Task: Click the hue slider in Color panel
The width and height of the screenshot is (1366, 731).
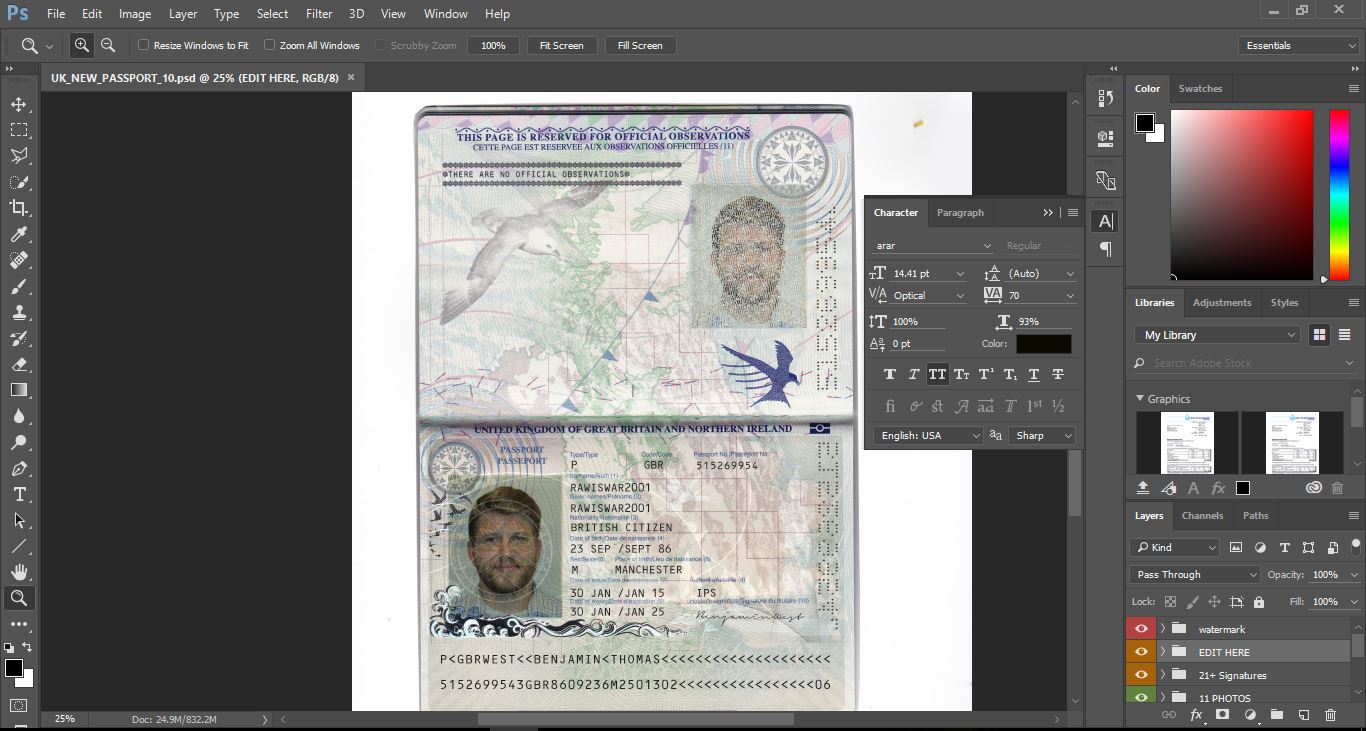Action: point(1338,194)
